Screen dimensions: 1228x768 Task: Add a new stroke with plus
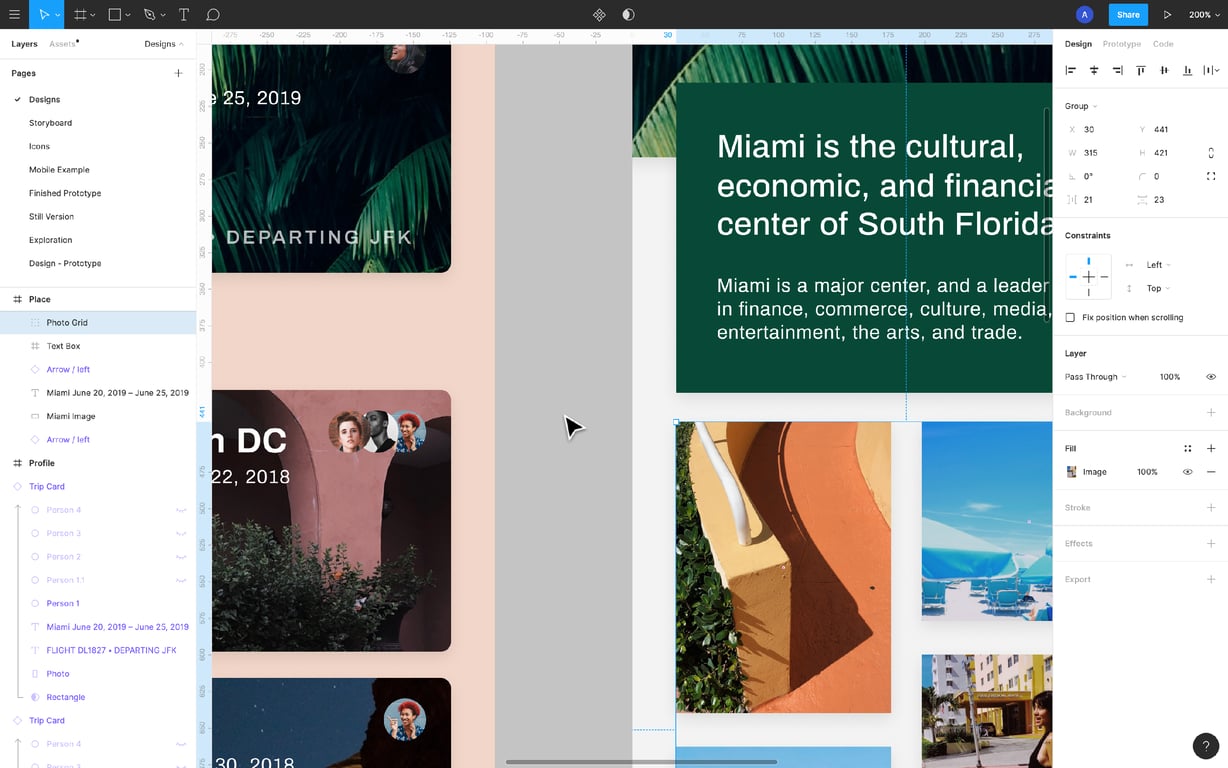1211,508
